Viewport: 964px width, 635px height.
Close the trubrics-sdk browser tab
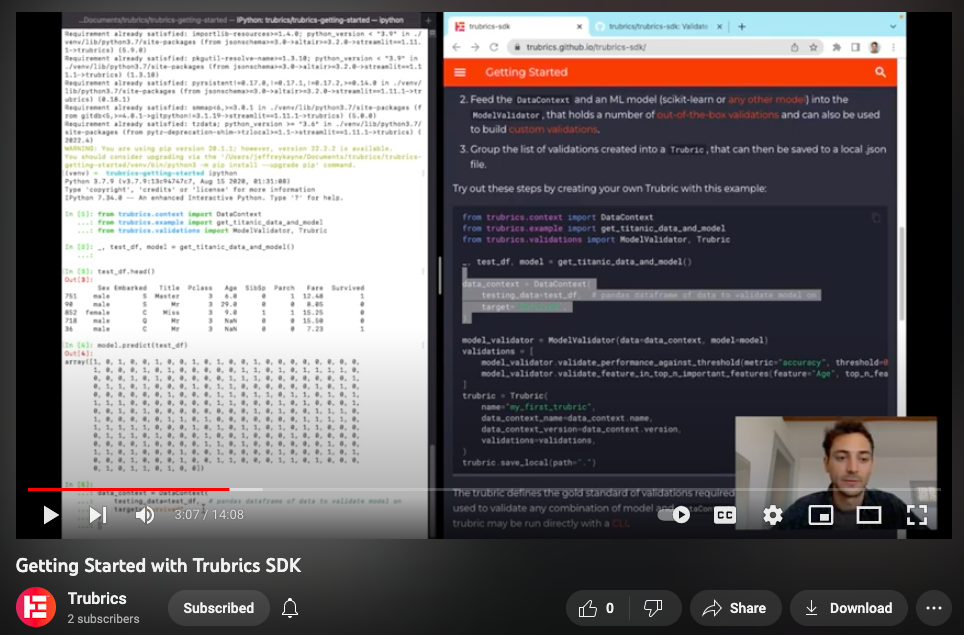click(x=579, y=26)
